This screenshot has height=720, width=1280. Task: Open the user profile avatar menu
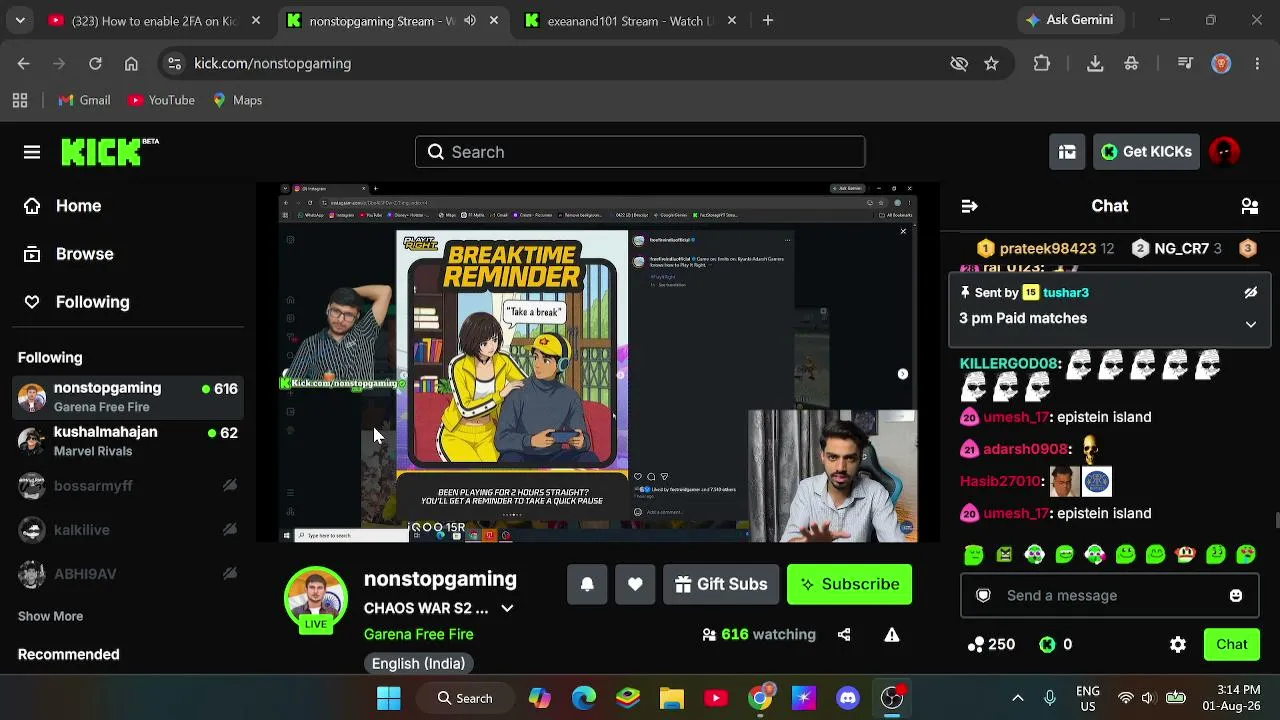coord(1224,152)
